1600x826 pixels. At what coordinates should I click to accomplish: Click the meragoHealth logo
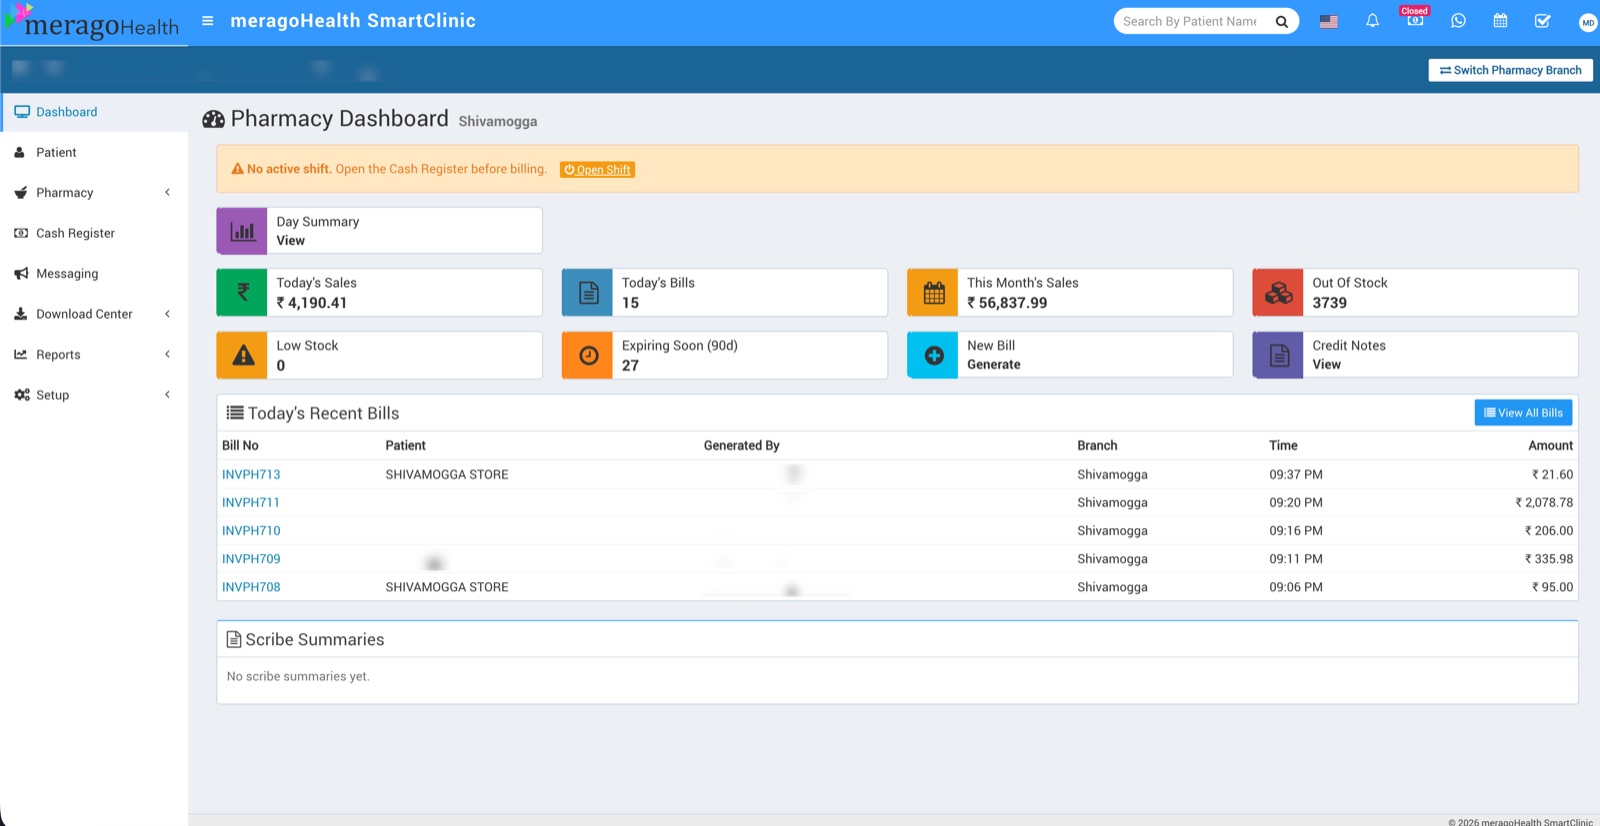pyautogui.click(x=92, y=23)
